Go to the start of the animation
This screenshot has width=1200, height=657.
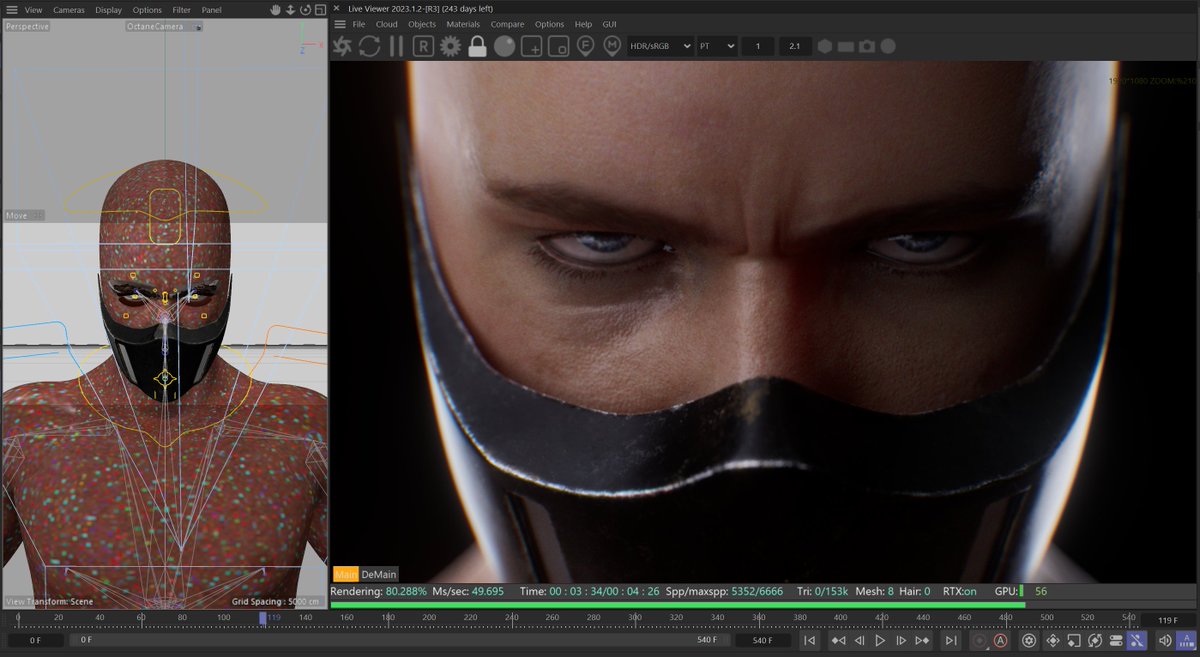[810, 640]
